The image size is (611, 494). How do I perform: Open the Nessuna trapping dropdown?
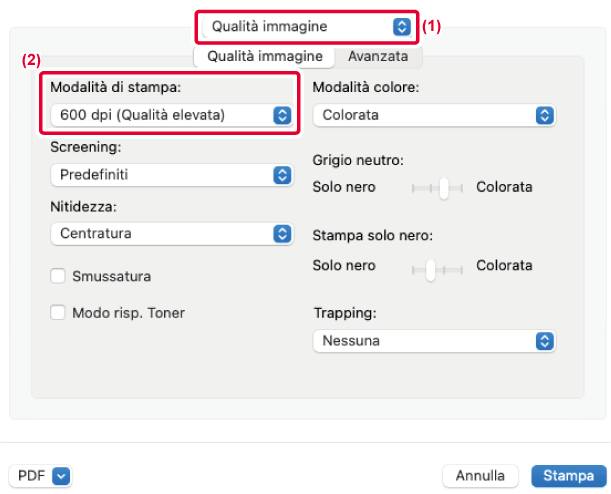click(x=434, y=341)
